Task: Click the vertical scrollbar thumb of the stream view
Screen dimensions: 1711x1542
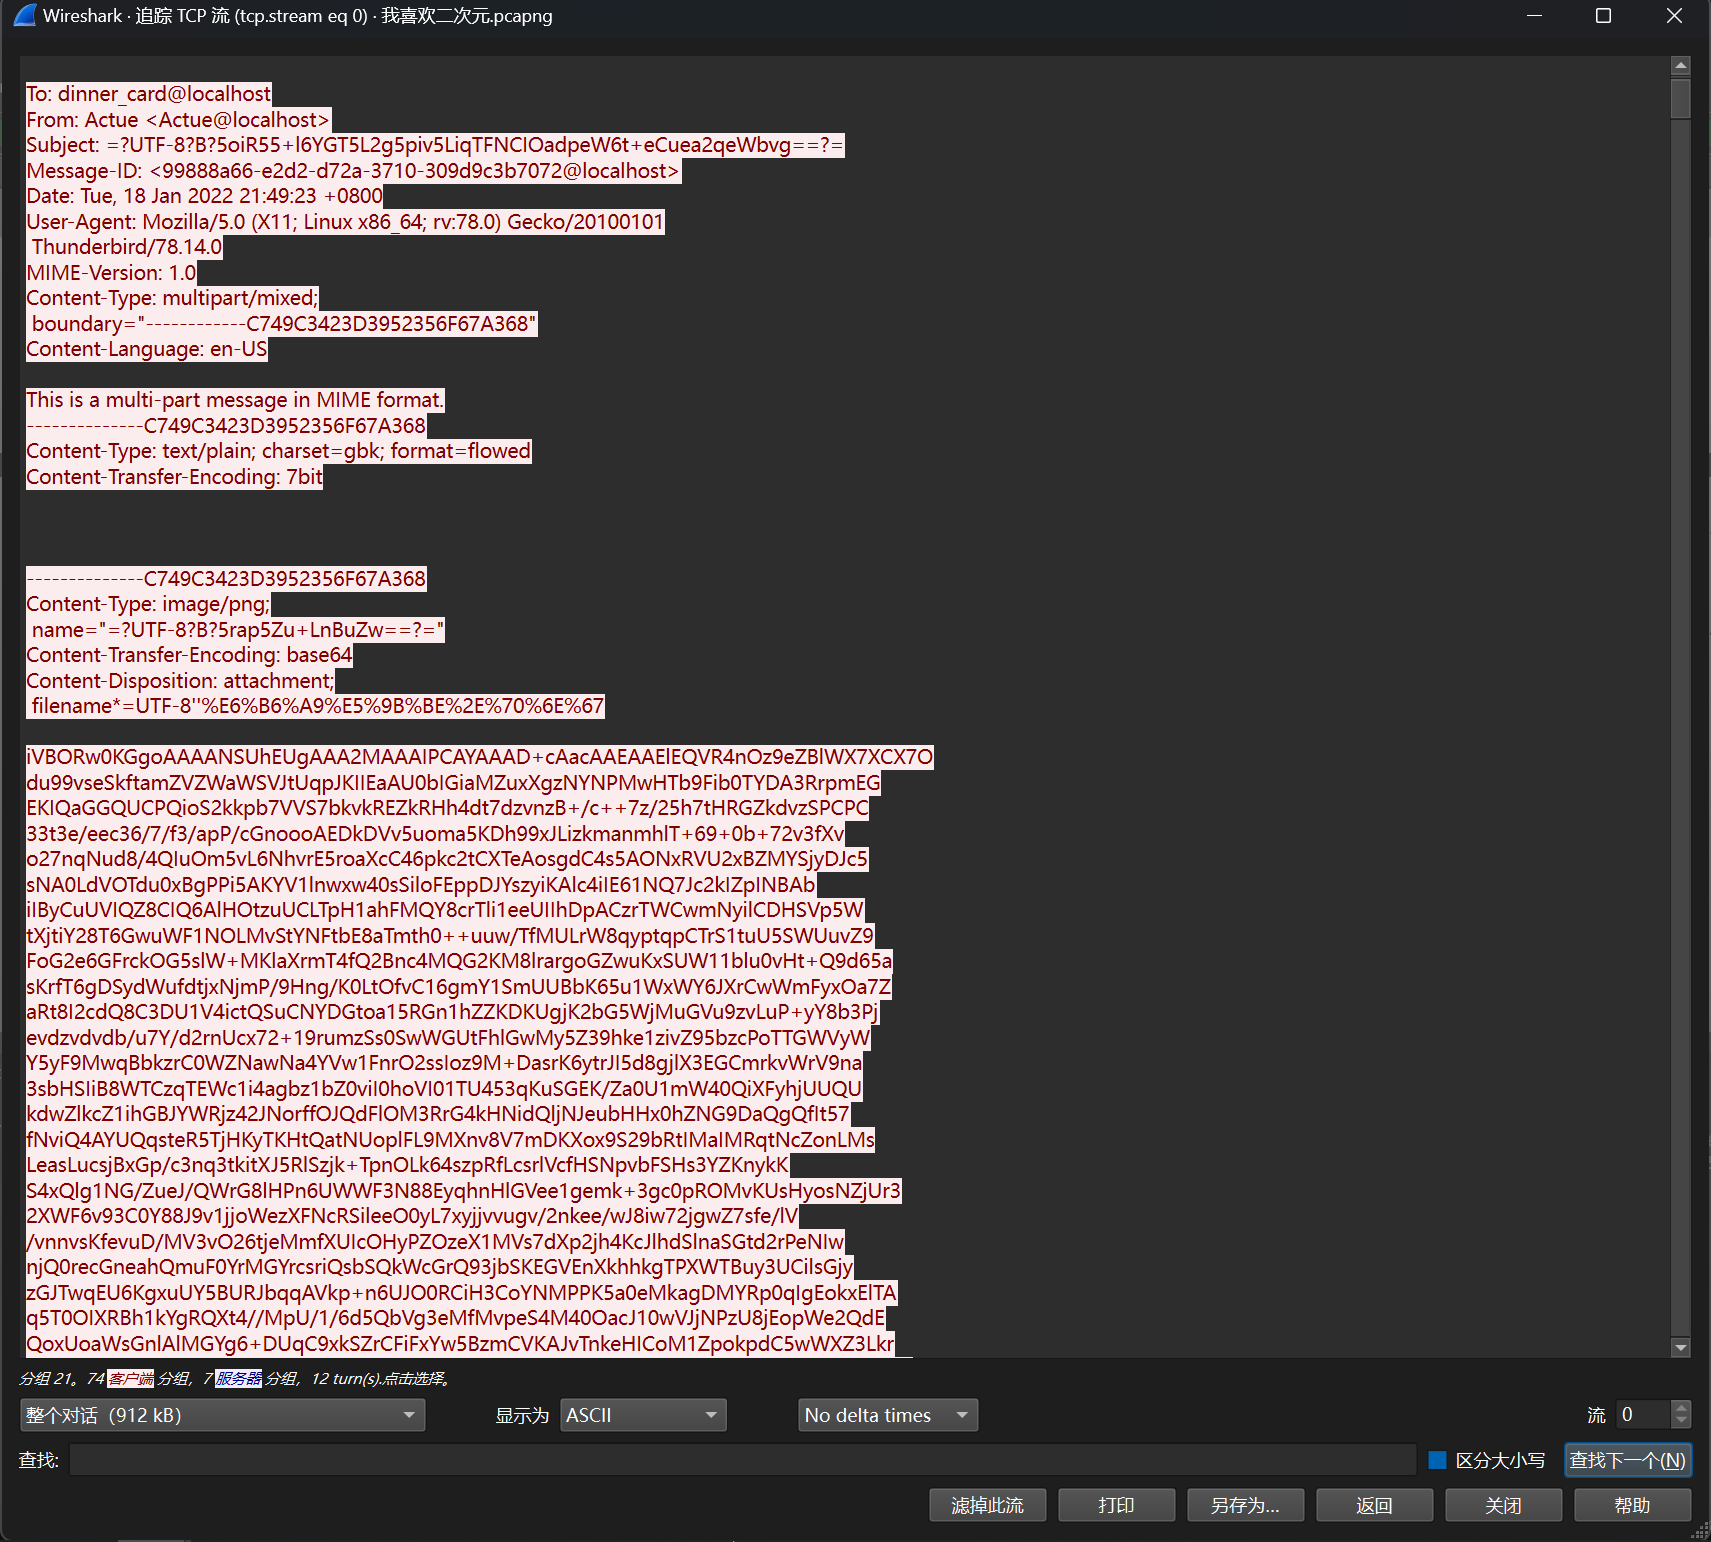Action: [x=1681, y=99]
